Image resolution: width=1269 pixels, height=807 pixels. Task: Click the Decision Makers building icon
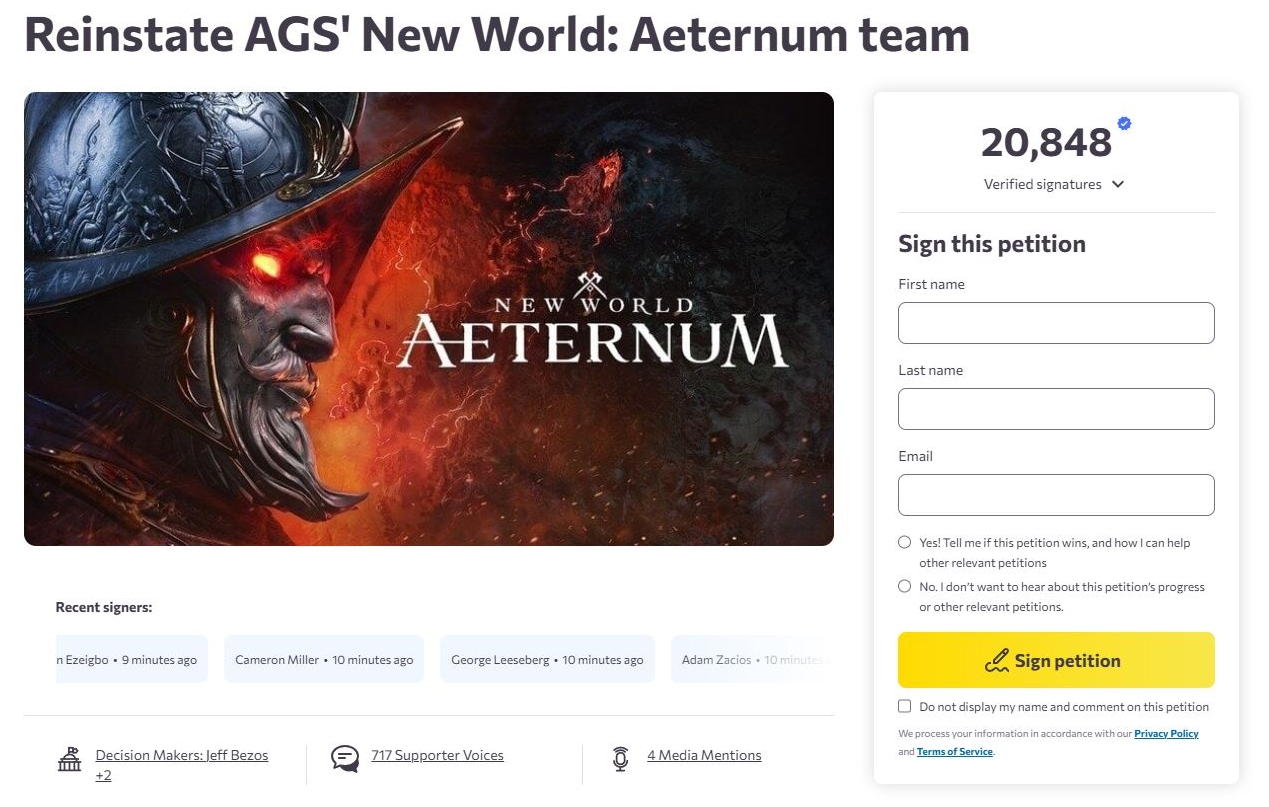[x=69, y=759]
